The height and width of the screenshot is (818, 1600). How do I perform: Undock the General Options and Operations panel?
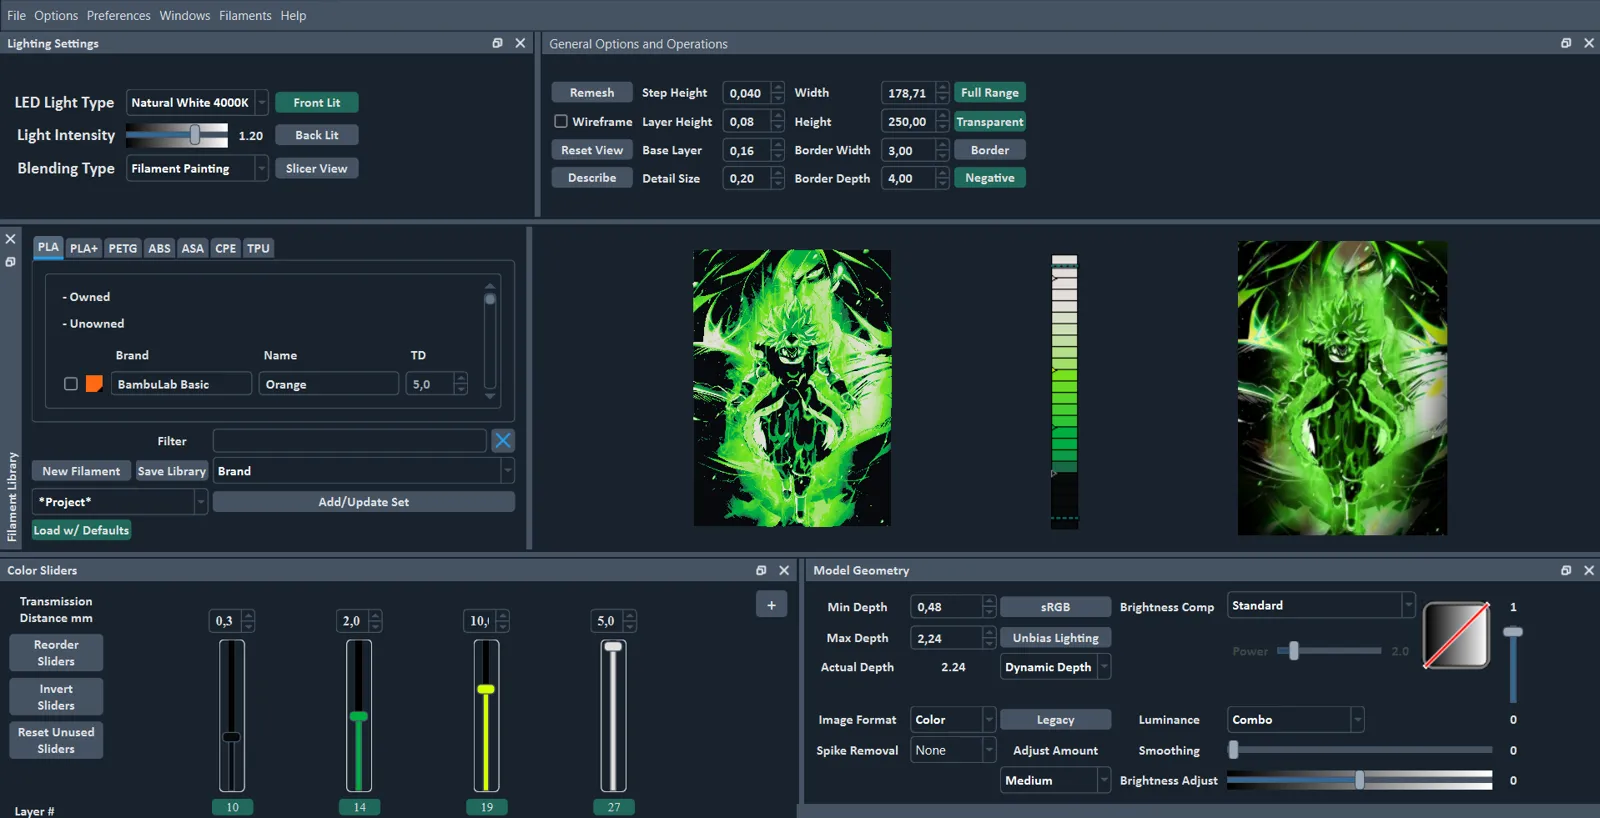1566,43
